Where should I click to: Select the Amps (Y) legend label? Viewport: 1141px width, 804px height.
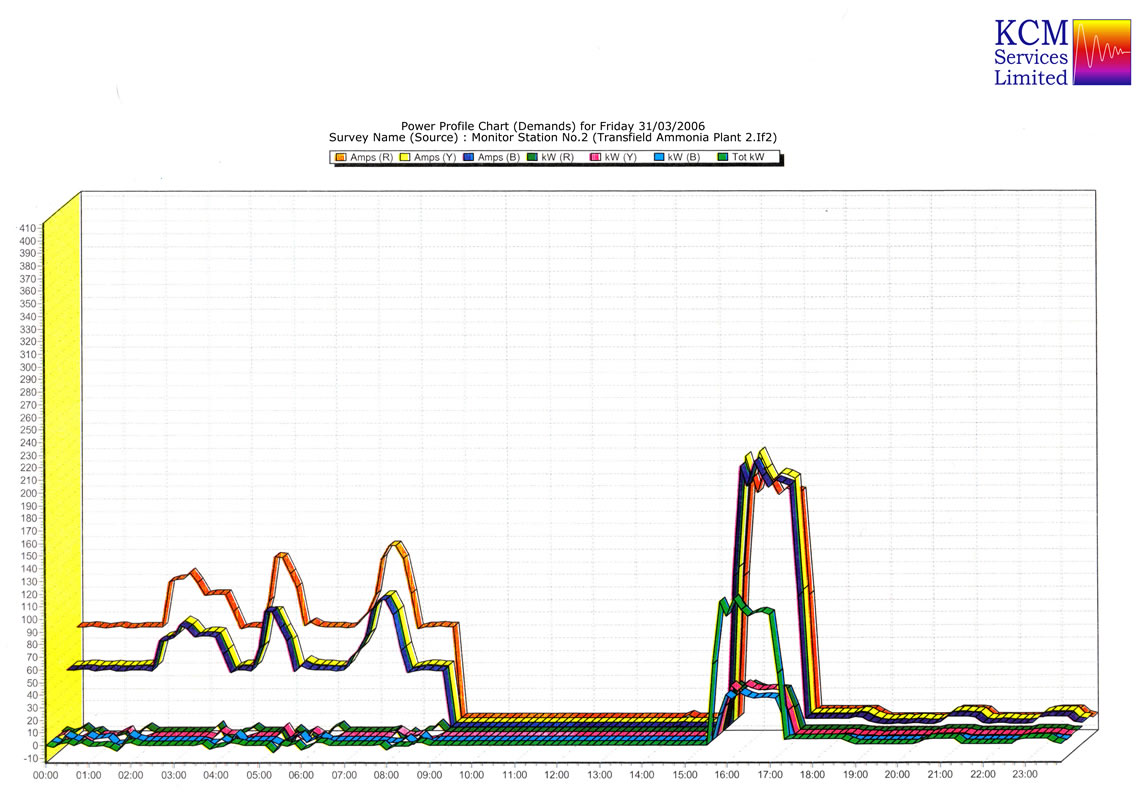pos(435,157)
